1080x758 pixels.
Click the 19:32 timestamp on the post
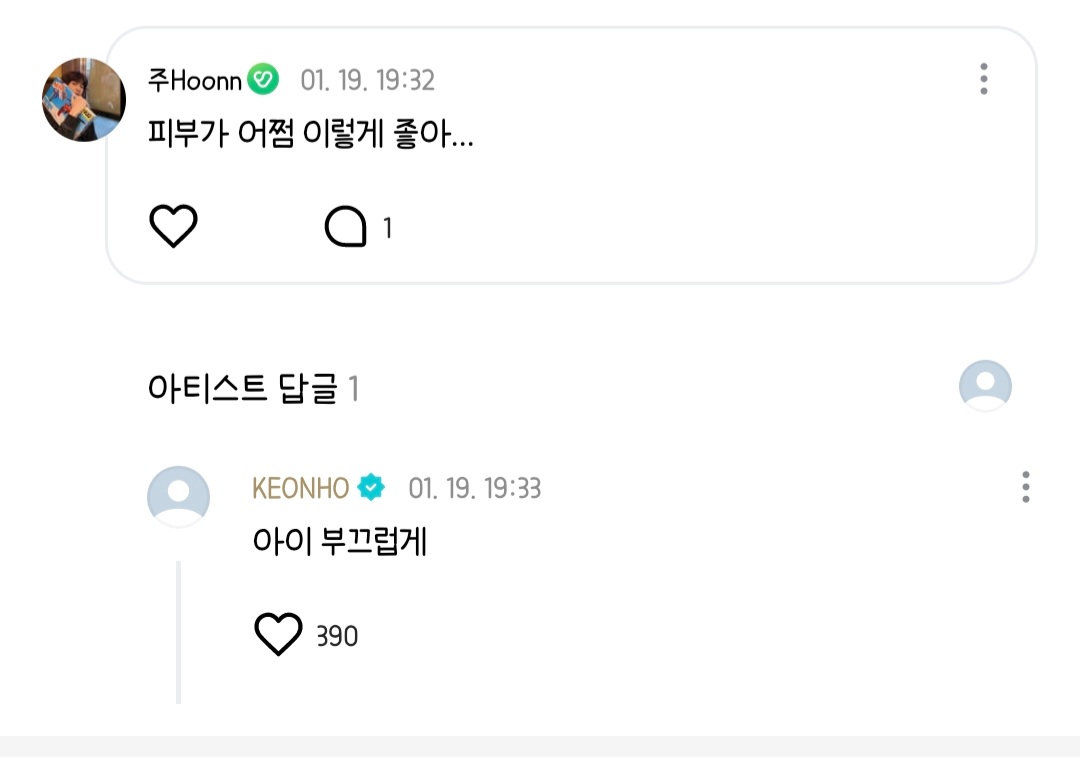click(x=368, y=80)
